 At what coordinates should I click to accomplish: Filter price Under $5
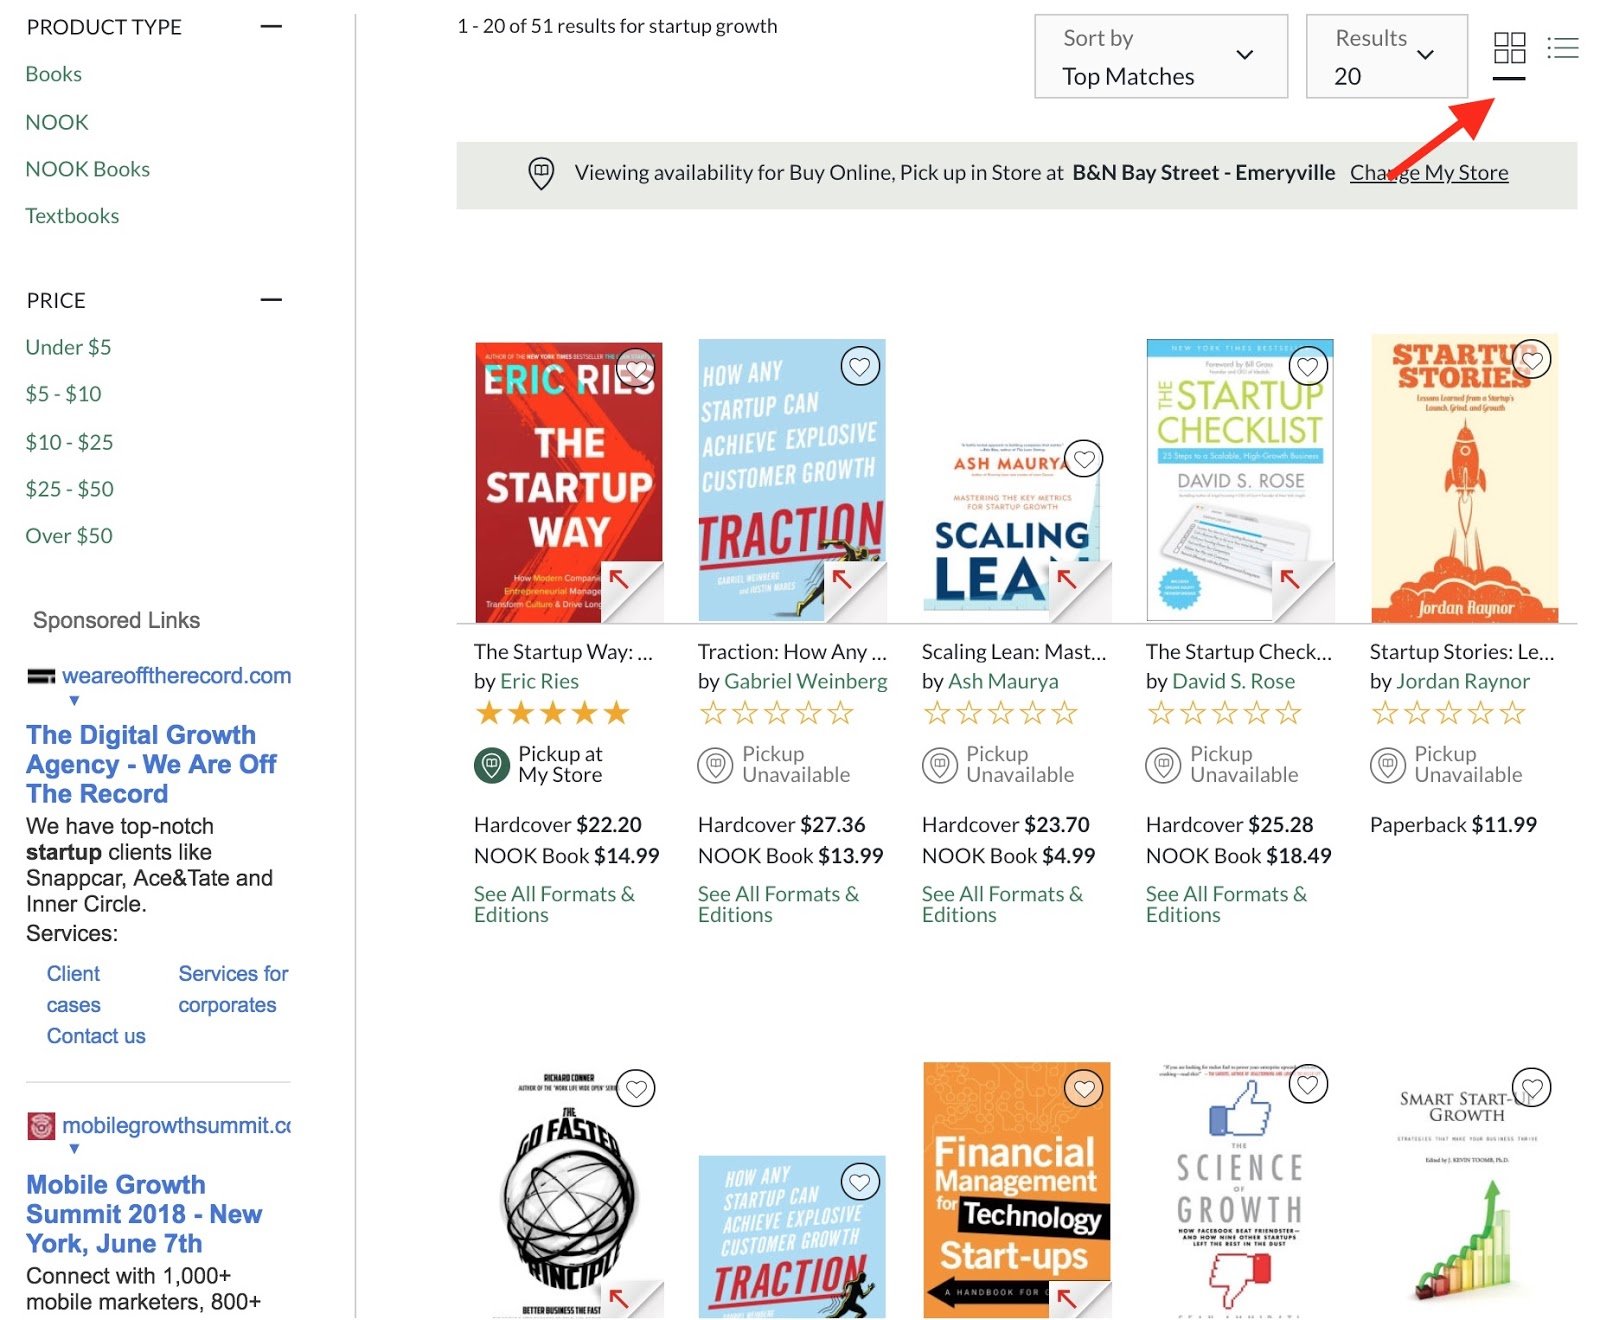pos(68,347)
